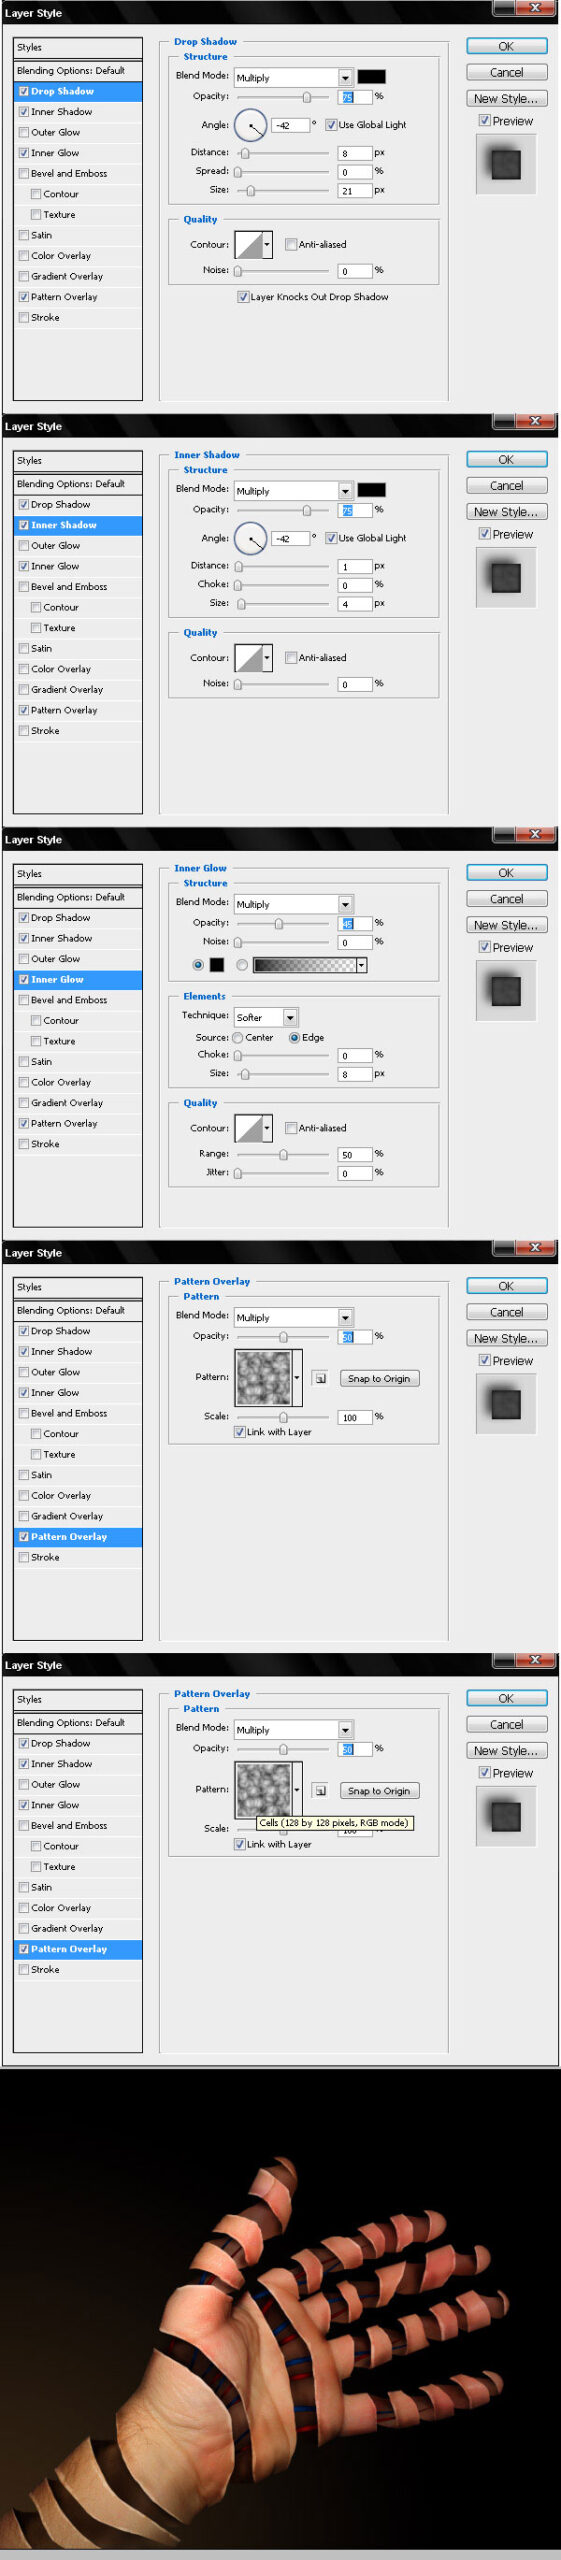Select Edge source radio in Inner Glow elements
Screen dimensions: 561x2560
[x=295, y=1038]
